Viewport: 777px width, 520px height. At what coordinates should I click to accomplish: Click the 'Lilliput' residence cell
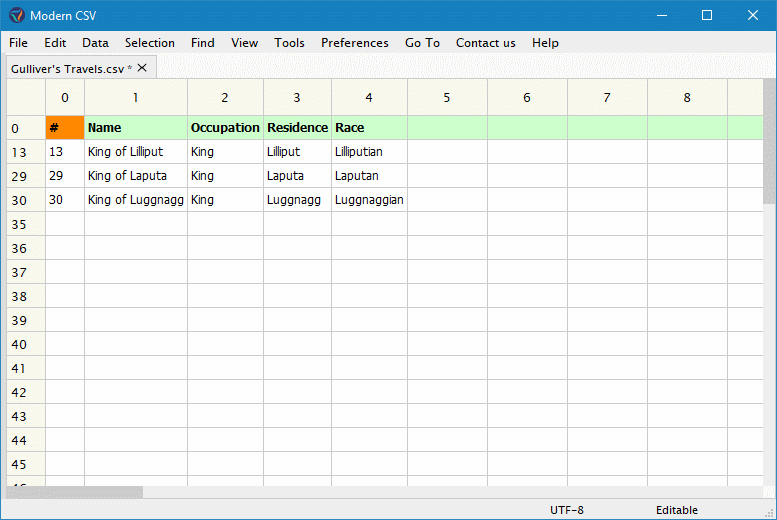click(x=297, y=152)
